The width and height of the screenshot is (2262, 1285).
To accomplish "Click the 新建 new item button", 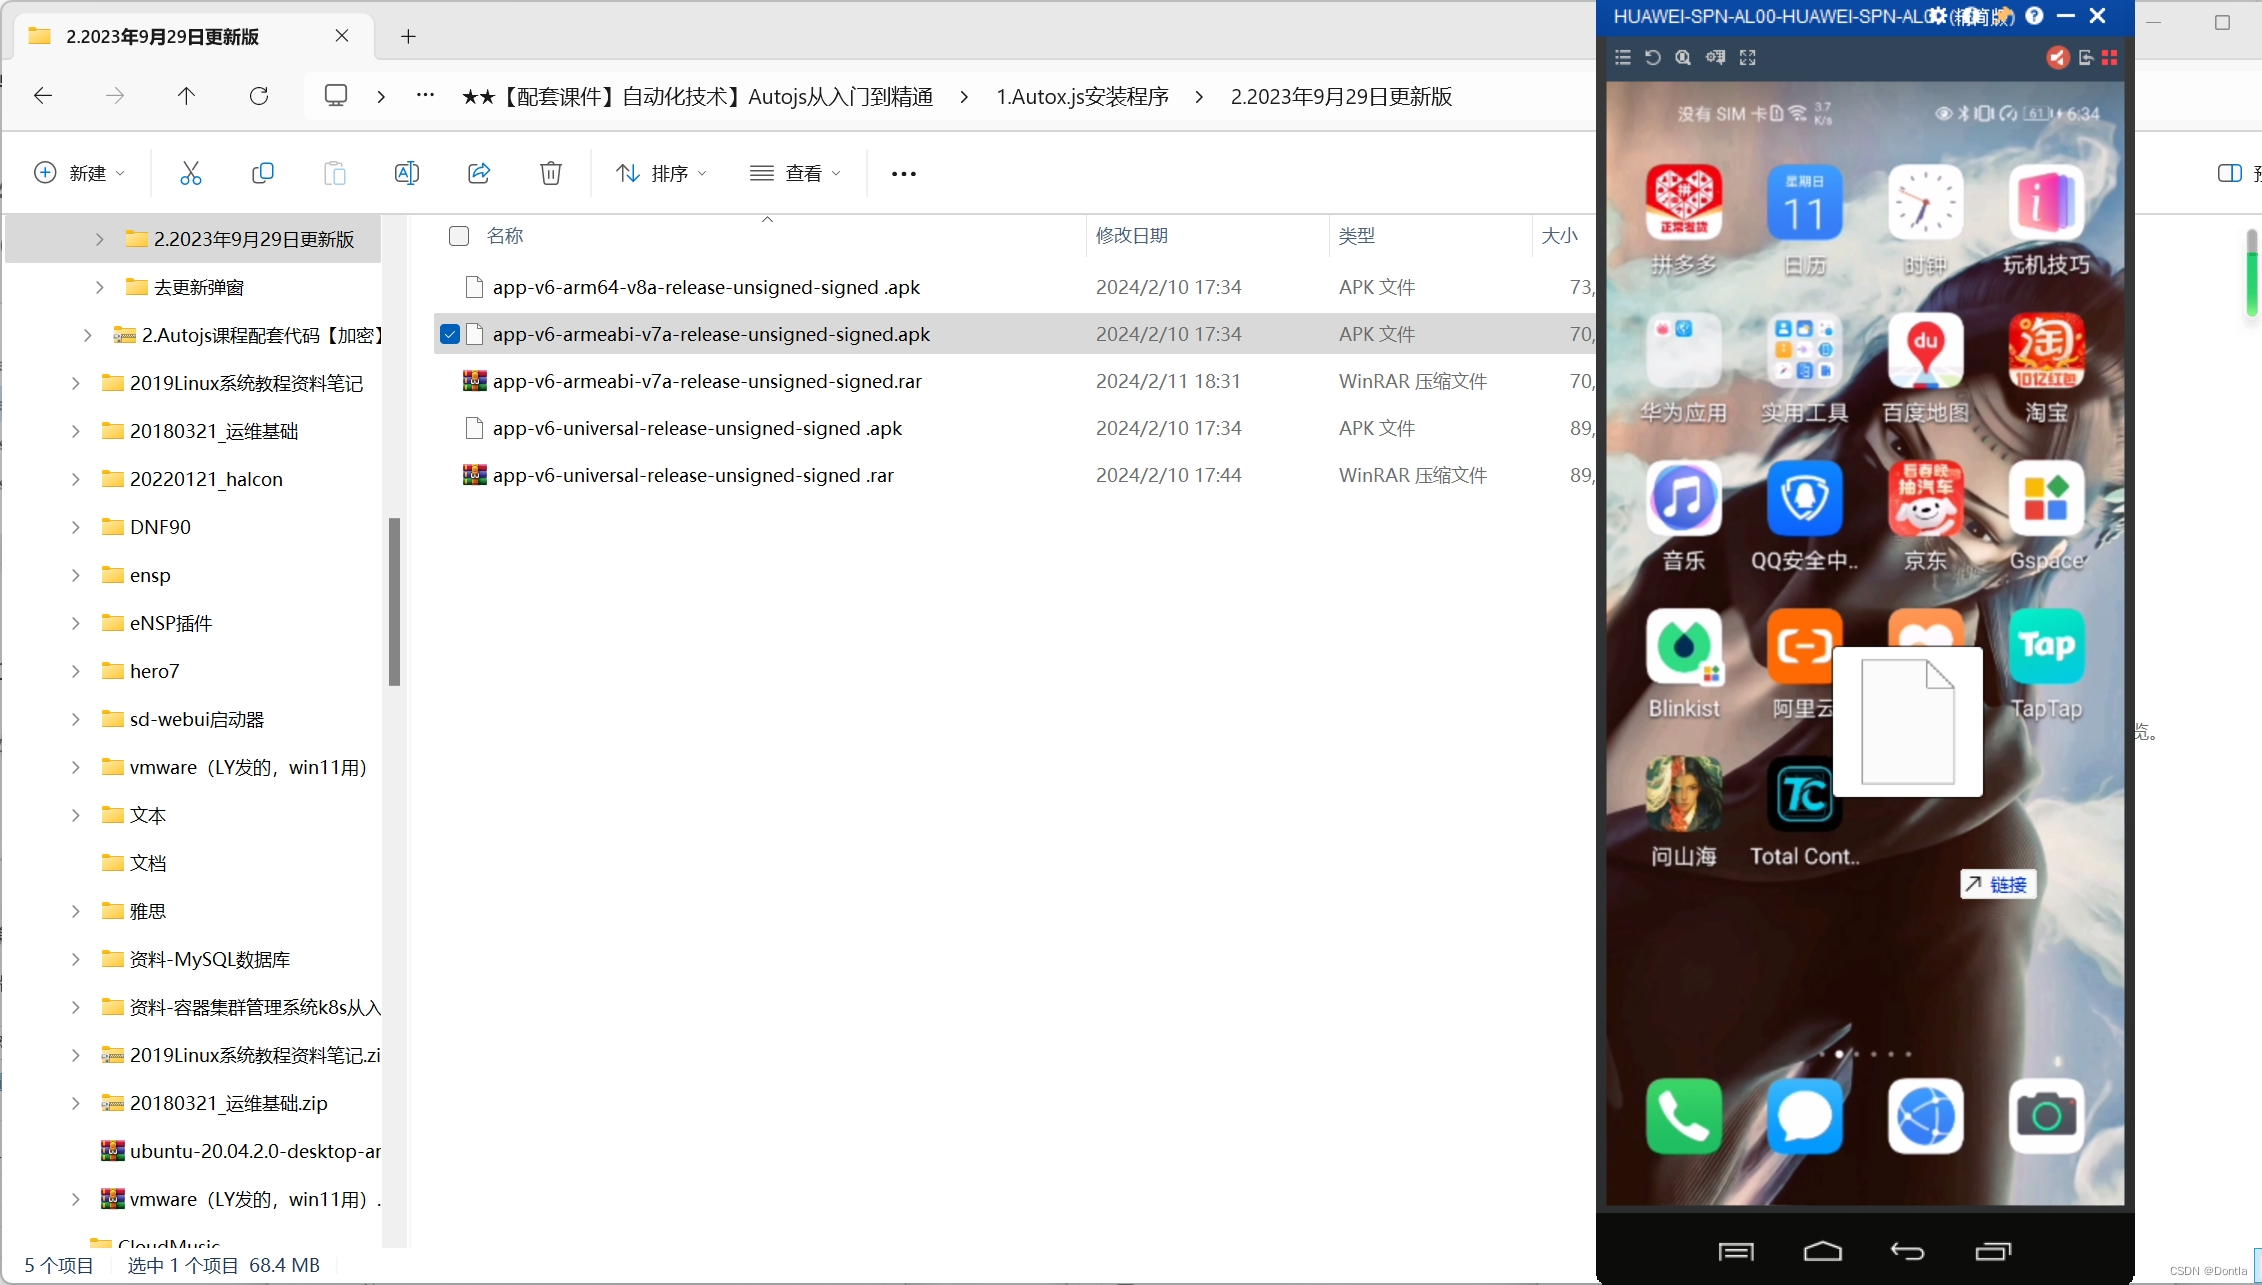I will (x=80, y=173).
